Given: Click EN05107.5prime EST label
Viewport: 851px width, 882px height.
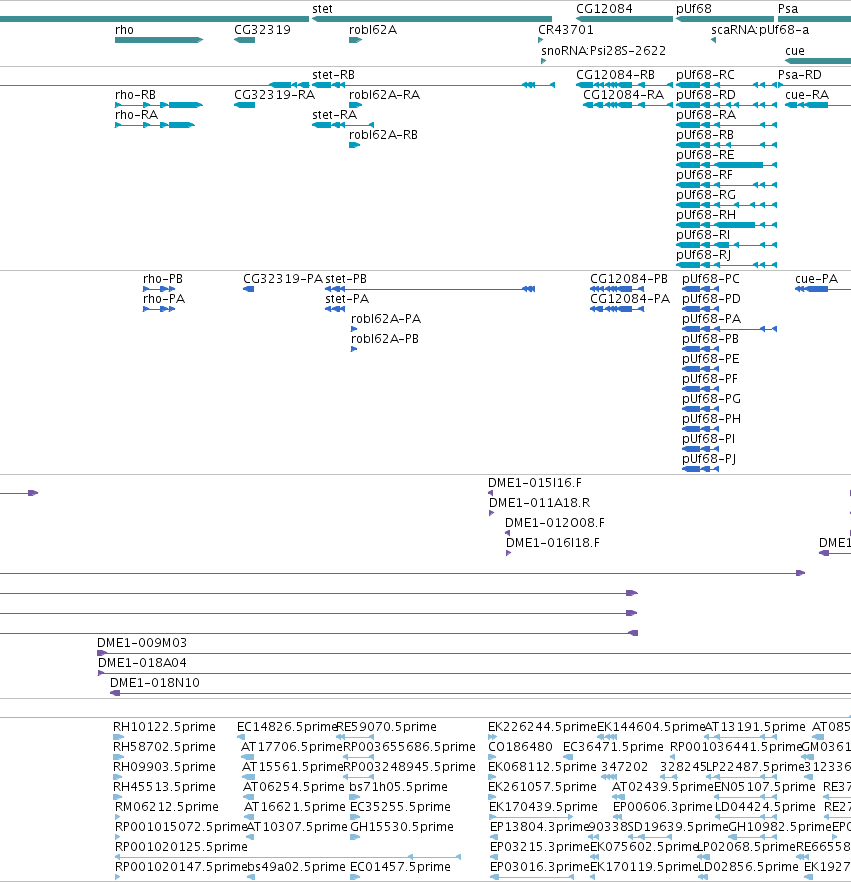Looking at the screenshot, I should pos(764,787).
